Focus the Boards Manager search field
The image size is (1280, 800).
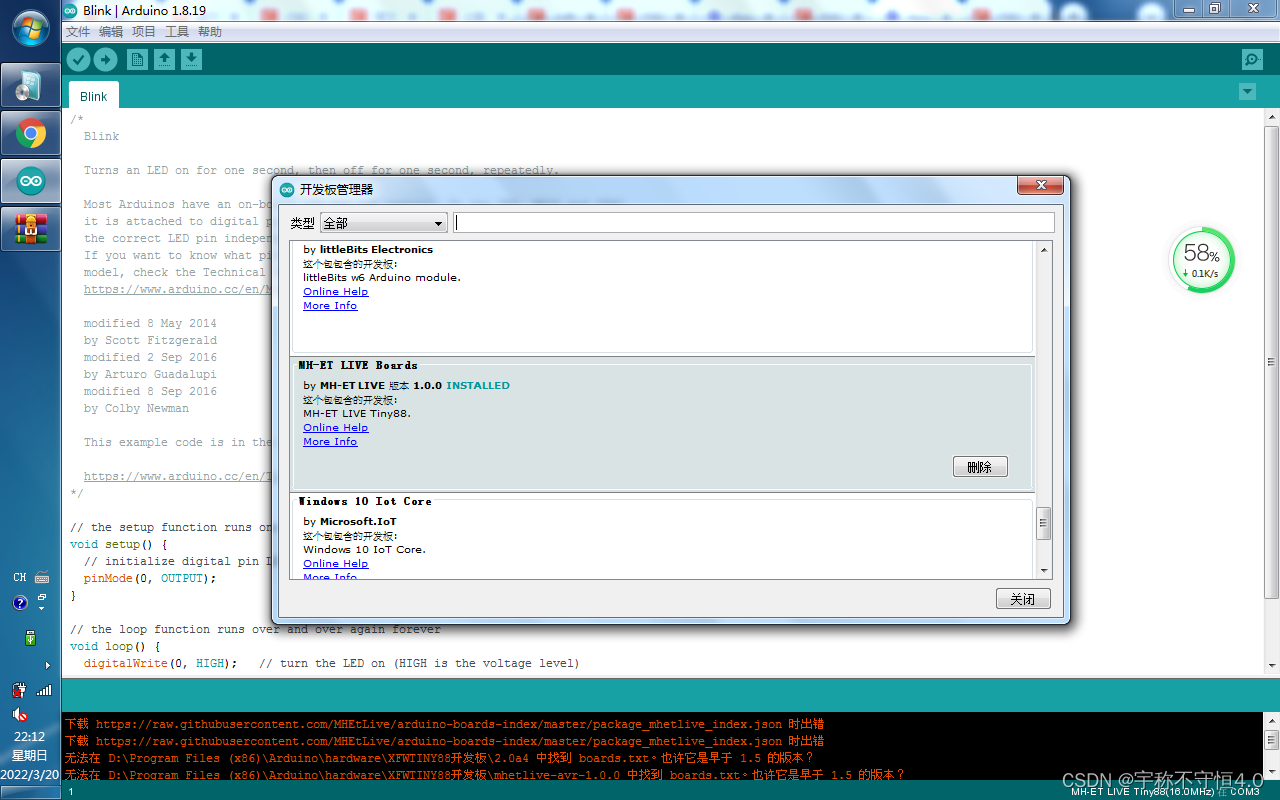[x=754, y=222]
